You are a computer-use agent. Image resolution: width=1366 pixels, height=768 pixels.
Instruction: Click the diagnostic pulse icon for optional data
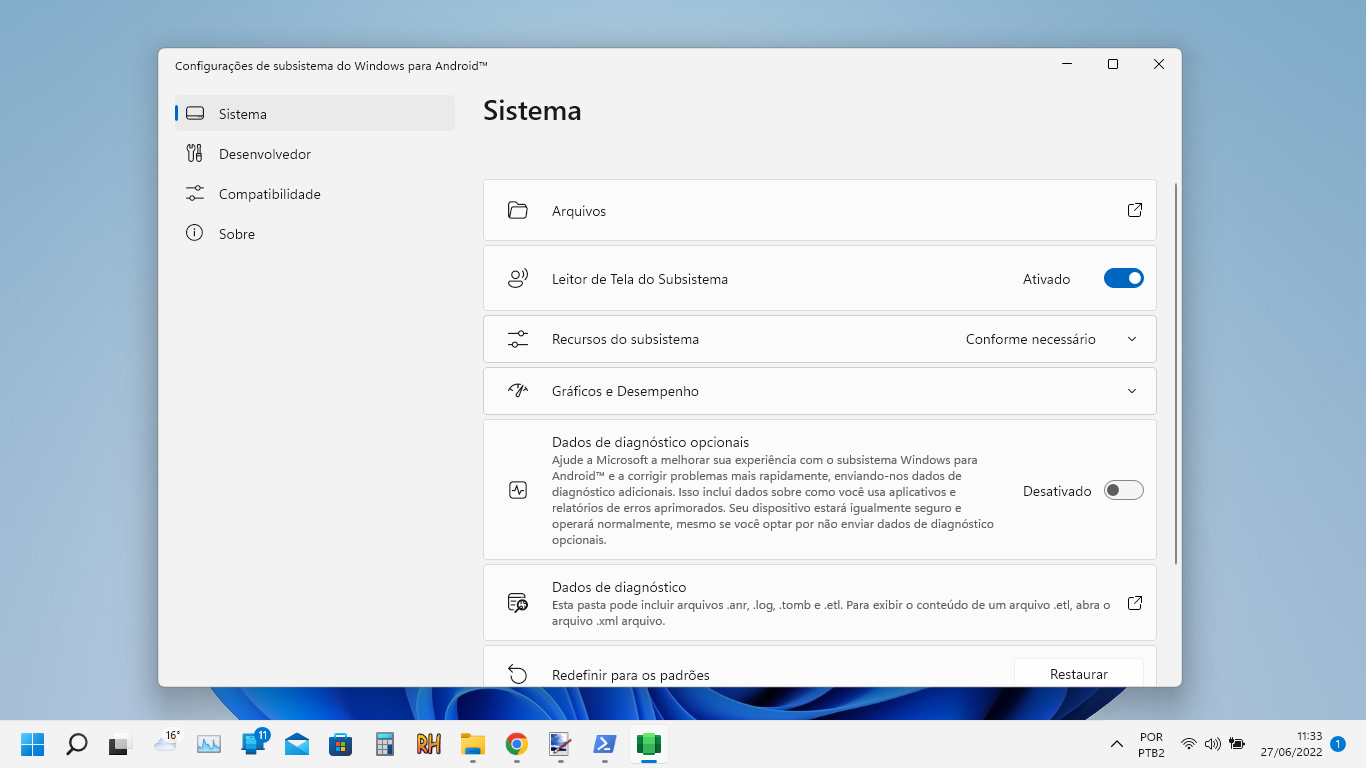tap(517, 490)
